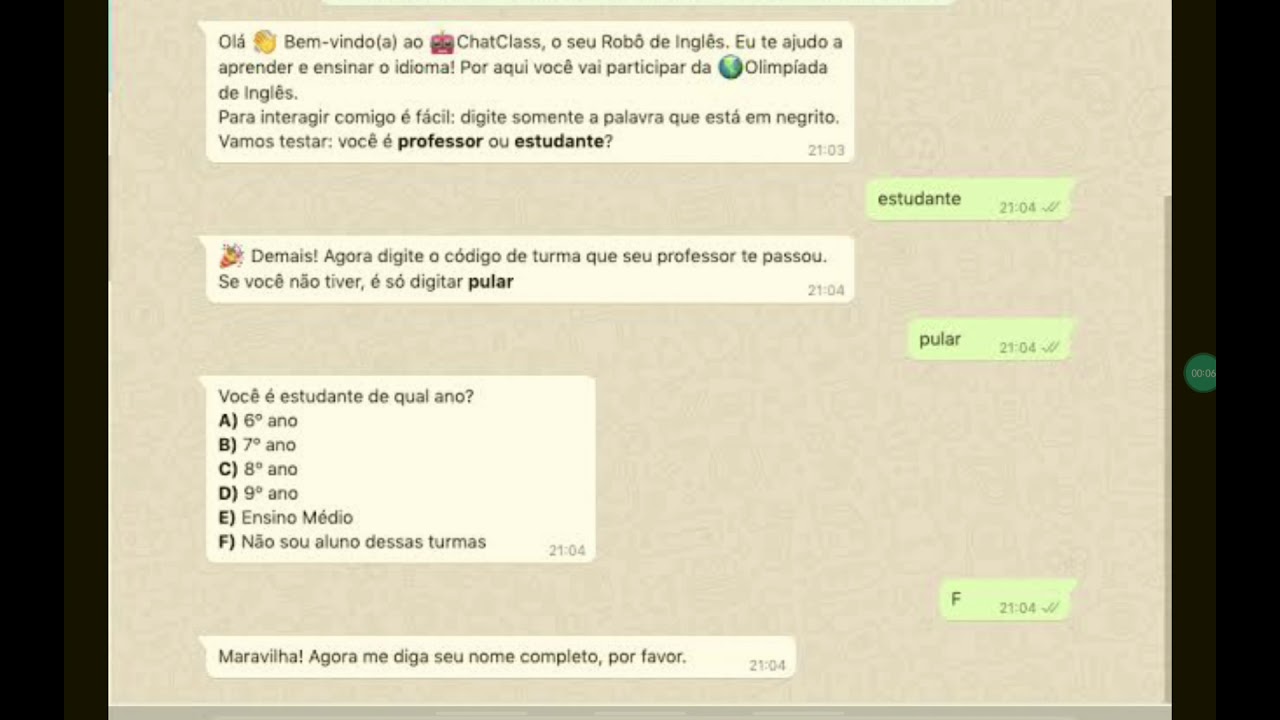1280x720 pixels.
Task: Click the waving hand emoji after Olá
Action: point(264,42)
